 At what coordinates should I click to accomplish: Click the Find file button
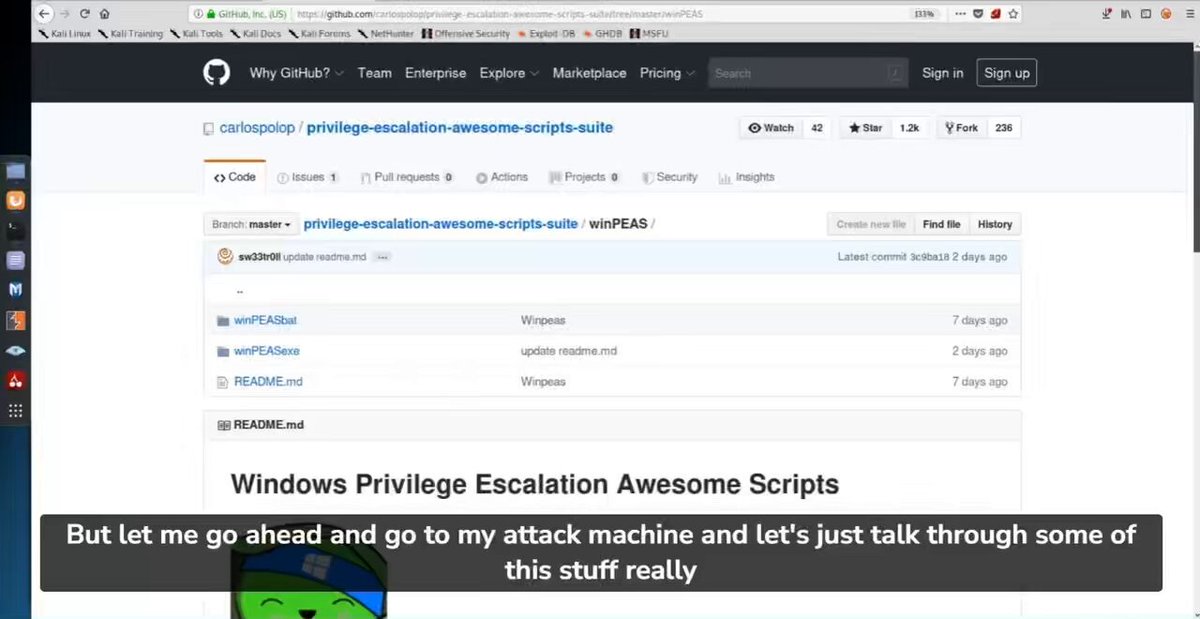tap(941, 225)
